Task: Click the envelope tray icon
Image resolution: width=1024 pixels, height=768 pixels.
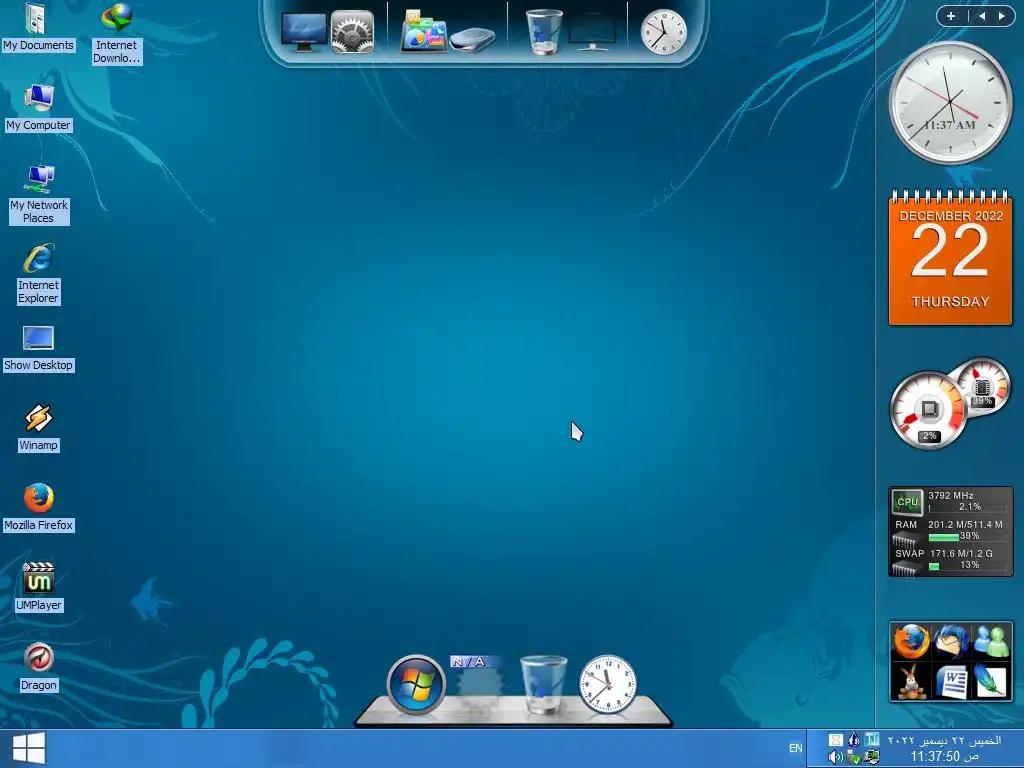Action: (x=835, y=740)
